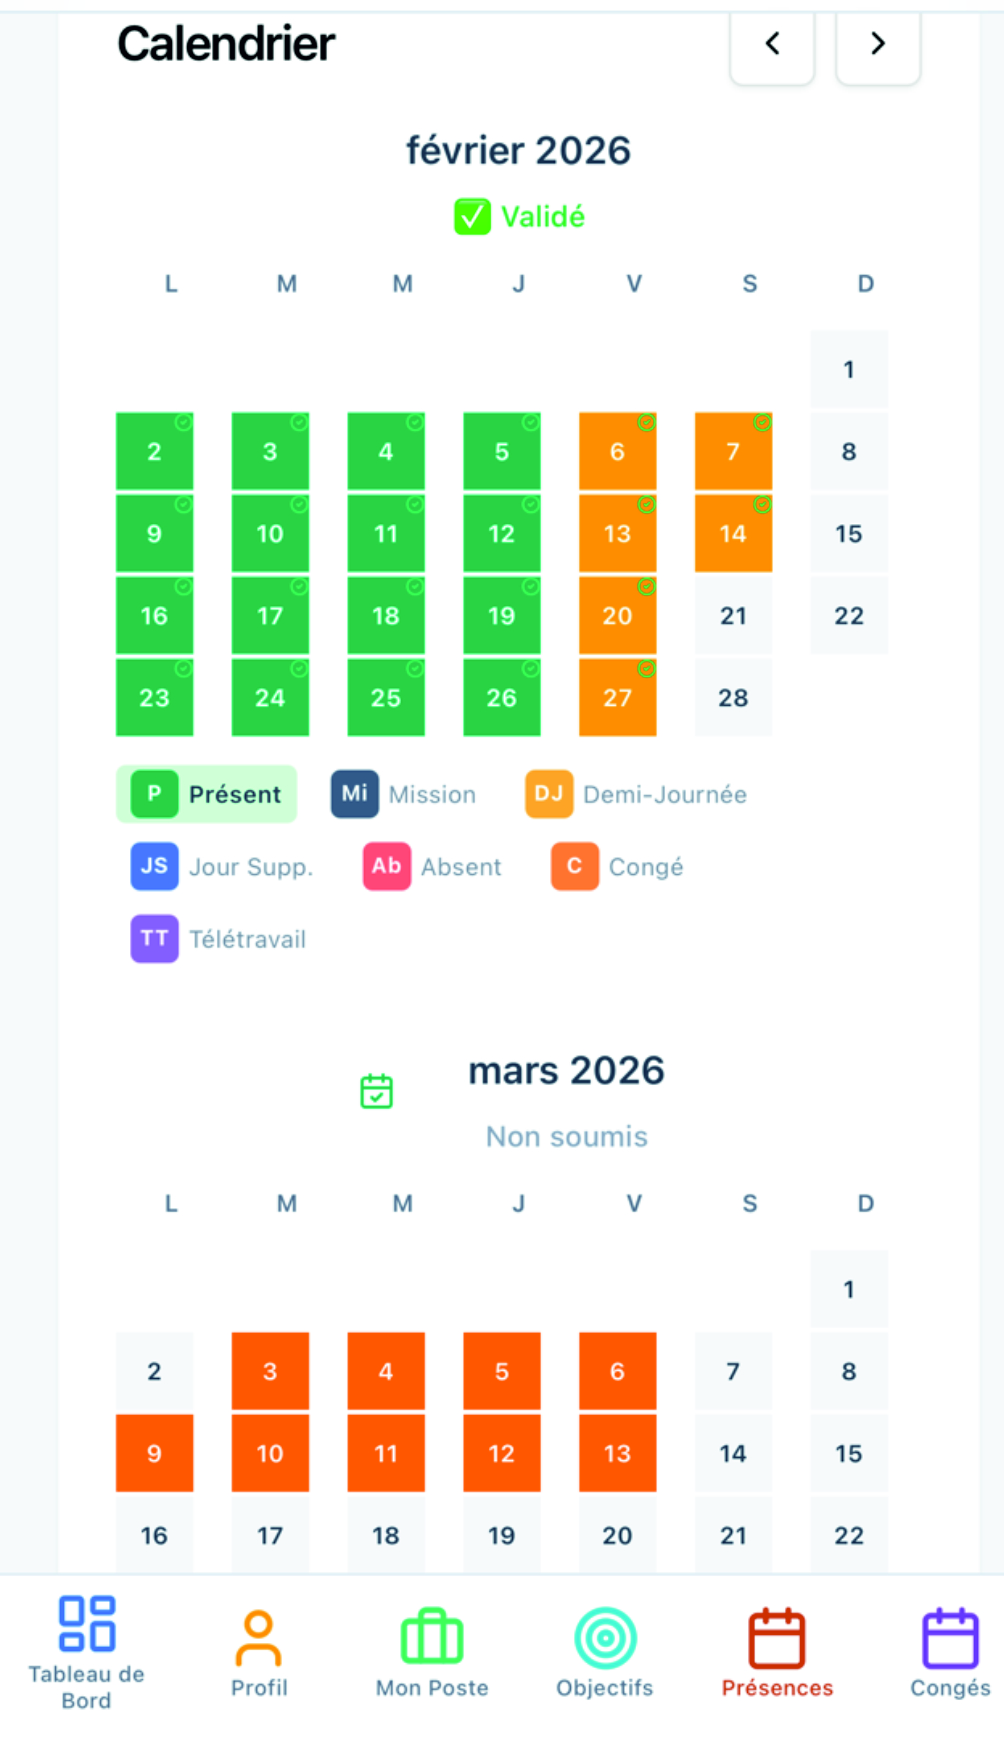Select March 9 leave day cell
This screenshot has height=1764, width=1004.
pyautogui.click(x=154, y=1453)
